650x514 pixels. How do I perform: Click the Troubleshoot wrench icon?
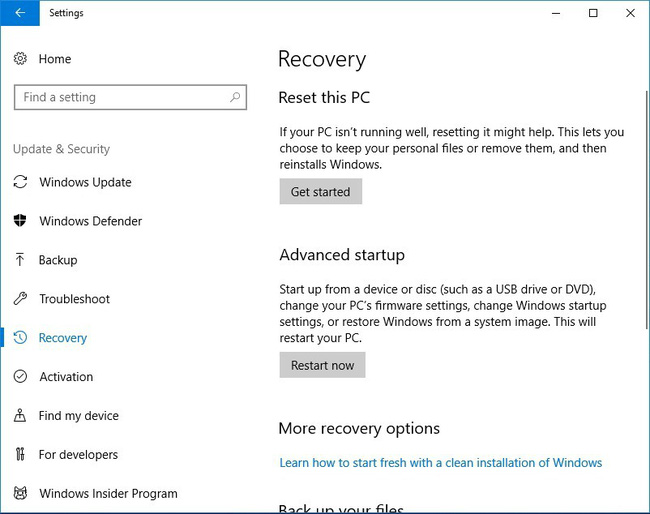pos(20,298)
